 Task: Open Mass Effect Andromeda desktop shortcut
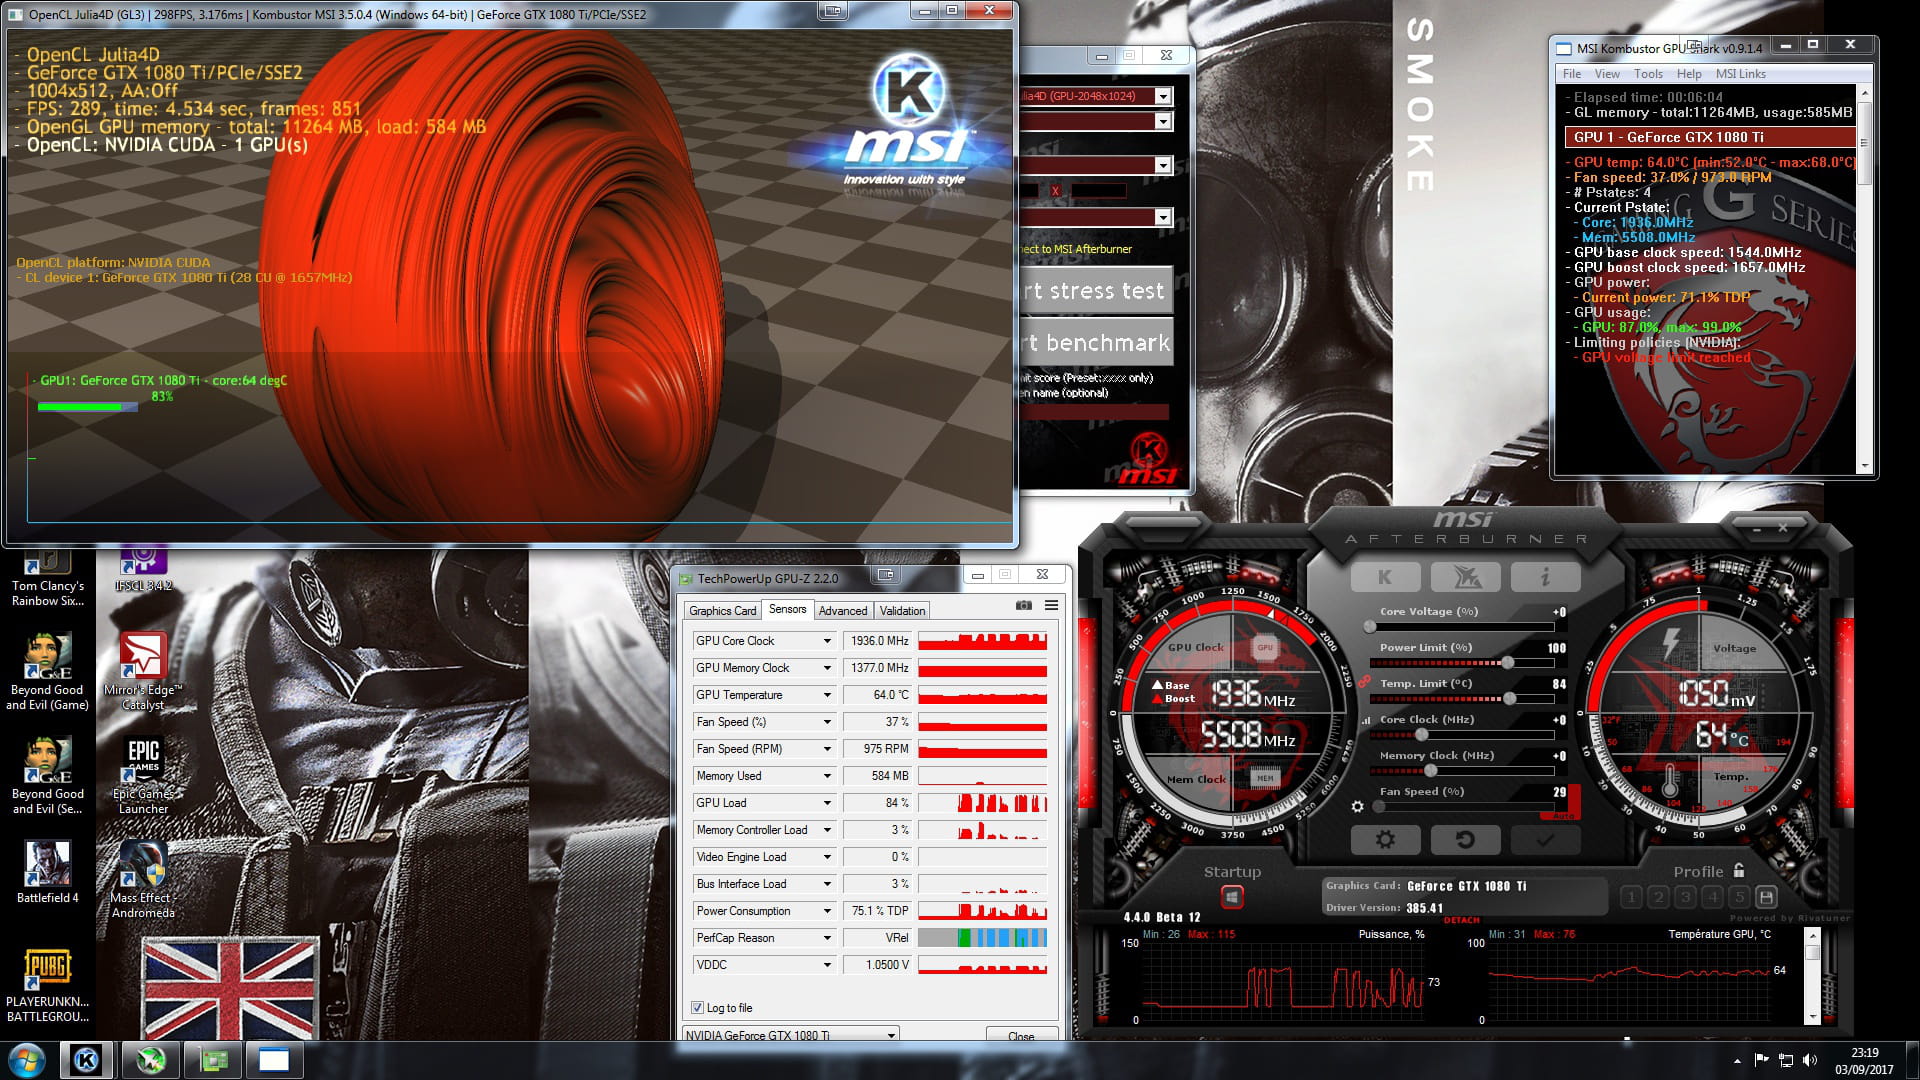coord(143,880)
